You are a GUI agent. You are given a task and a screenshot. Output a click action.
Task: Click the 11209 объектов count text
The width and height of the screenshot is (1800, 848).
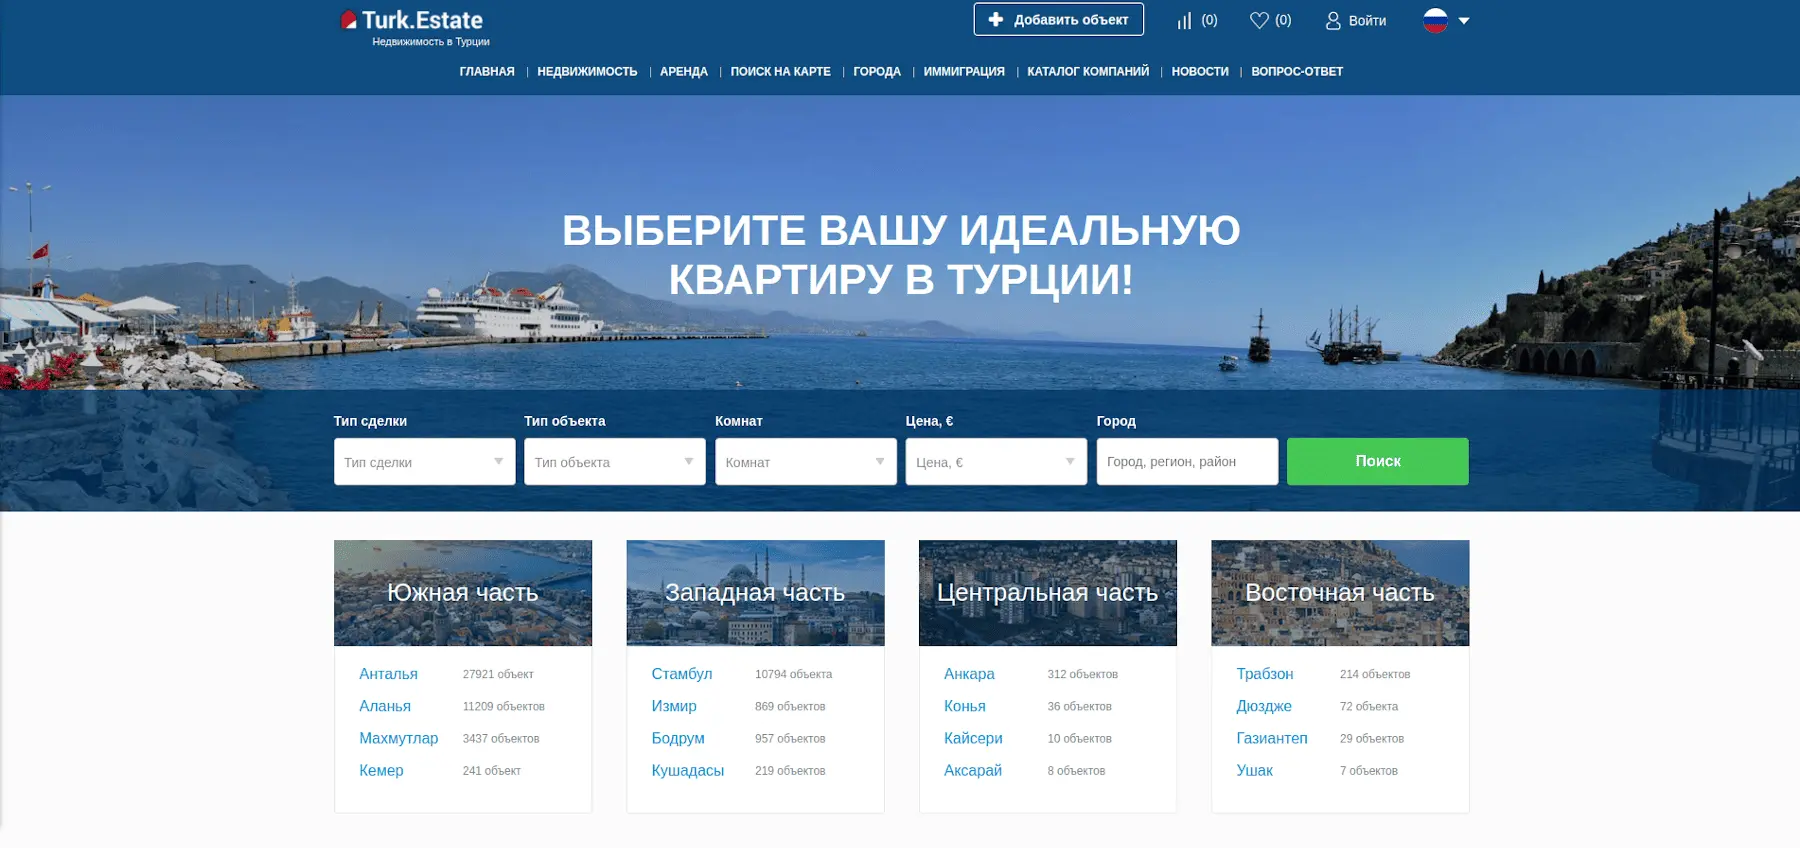[x=504, y=706]
